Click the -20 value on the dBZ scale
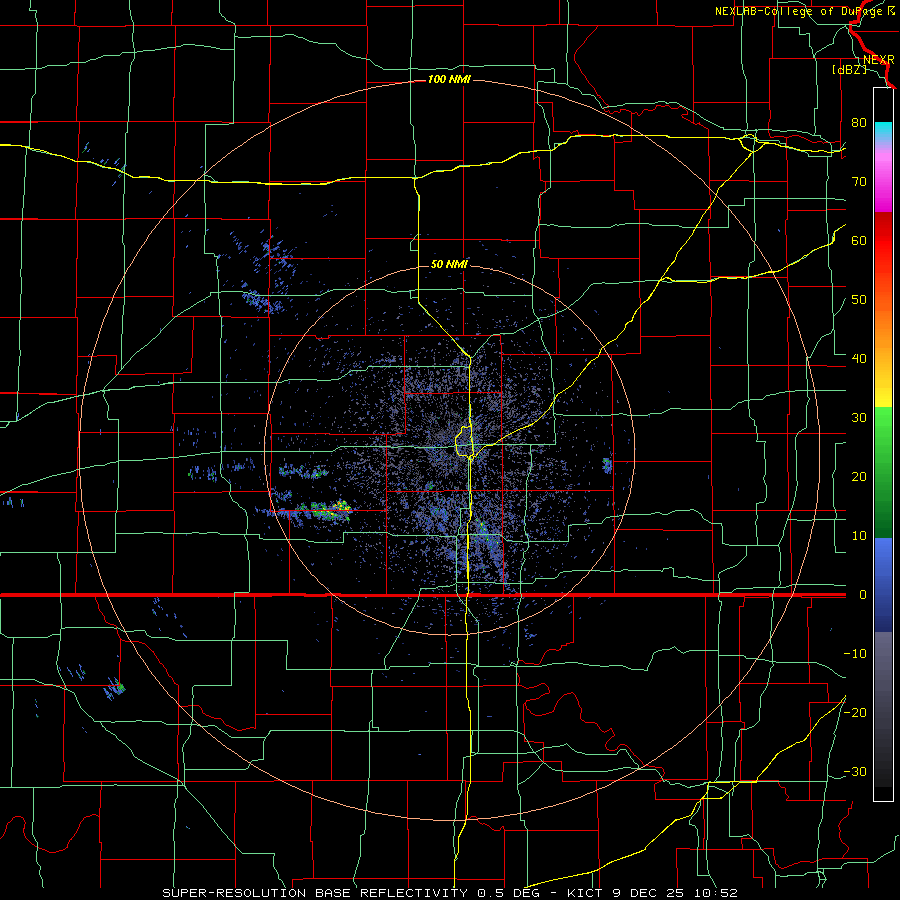The height and width of the screenshot is (900, 900). (x=855, y=712)
